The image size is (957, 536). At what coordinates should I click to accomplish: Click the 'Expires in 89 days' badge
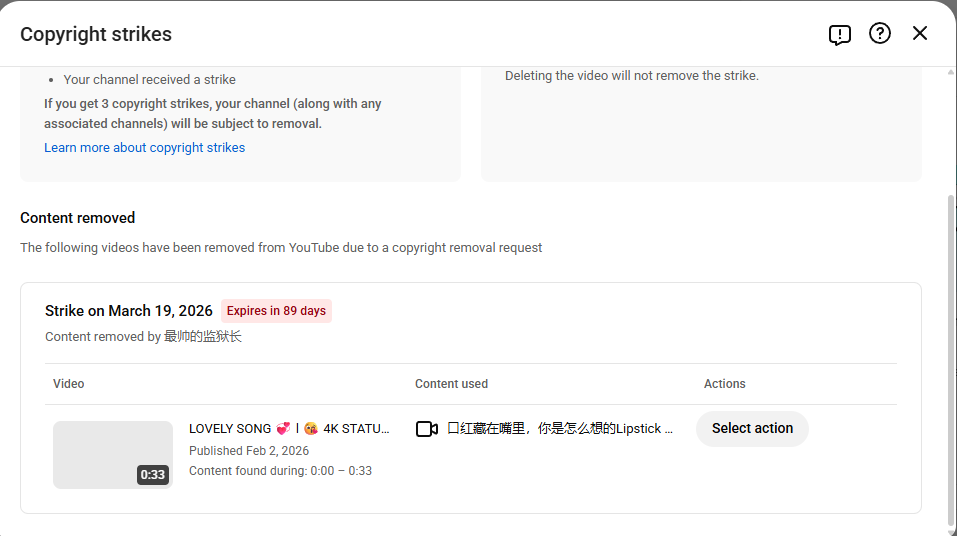coord(276,311)
